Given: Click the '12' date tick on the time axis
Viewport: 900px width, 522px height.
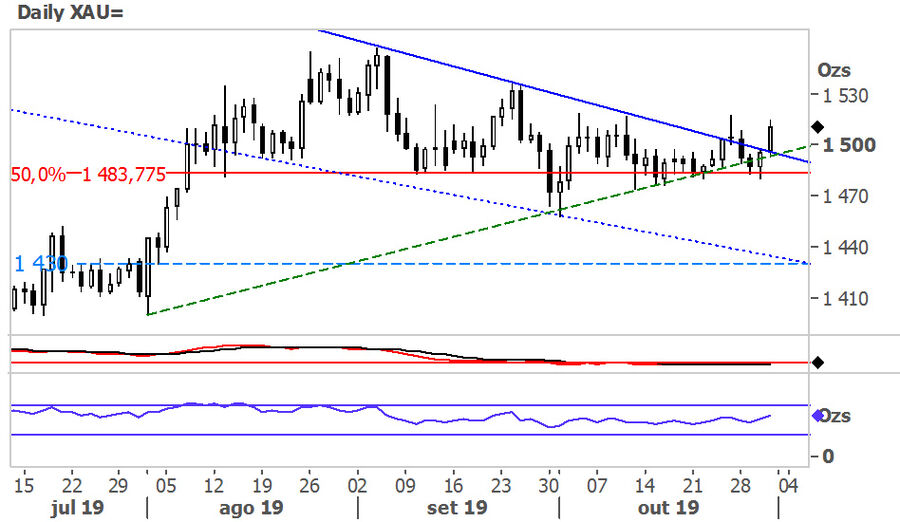Looking at the screenshot, I should tap(214, 486).
